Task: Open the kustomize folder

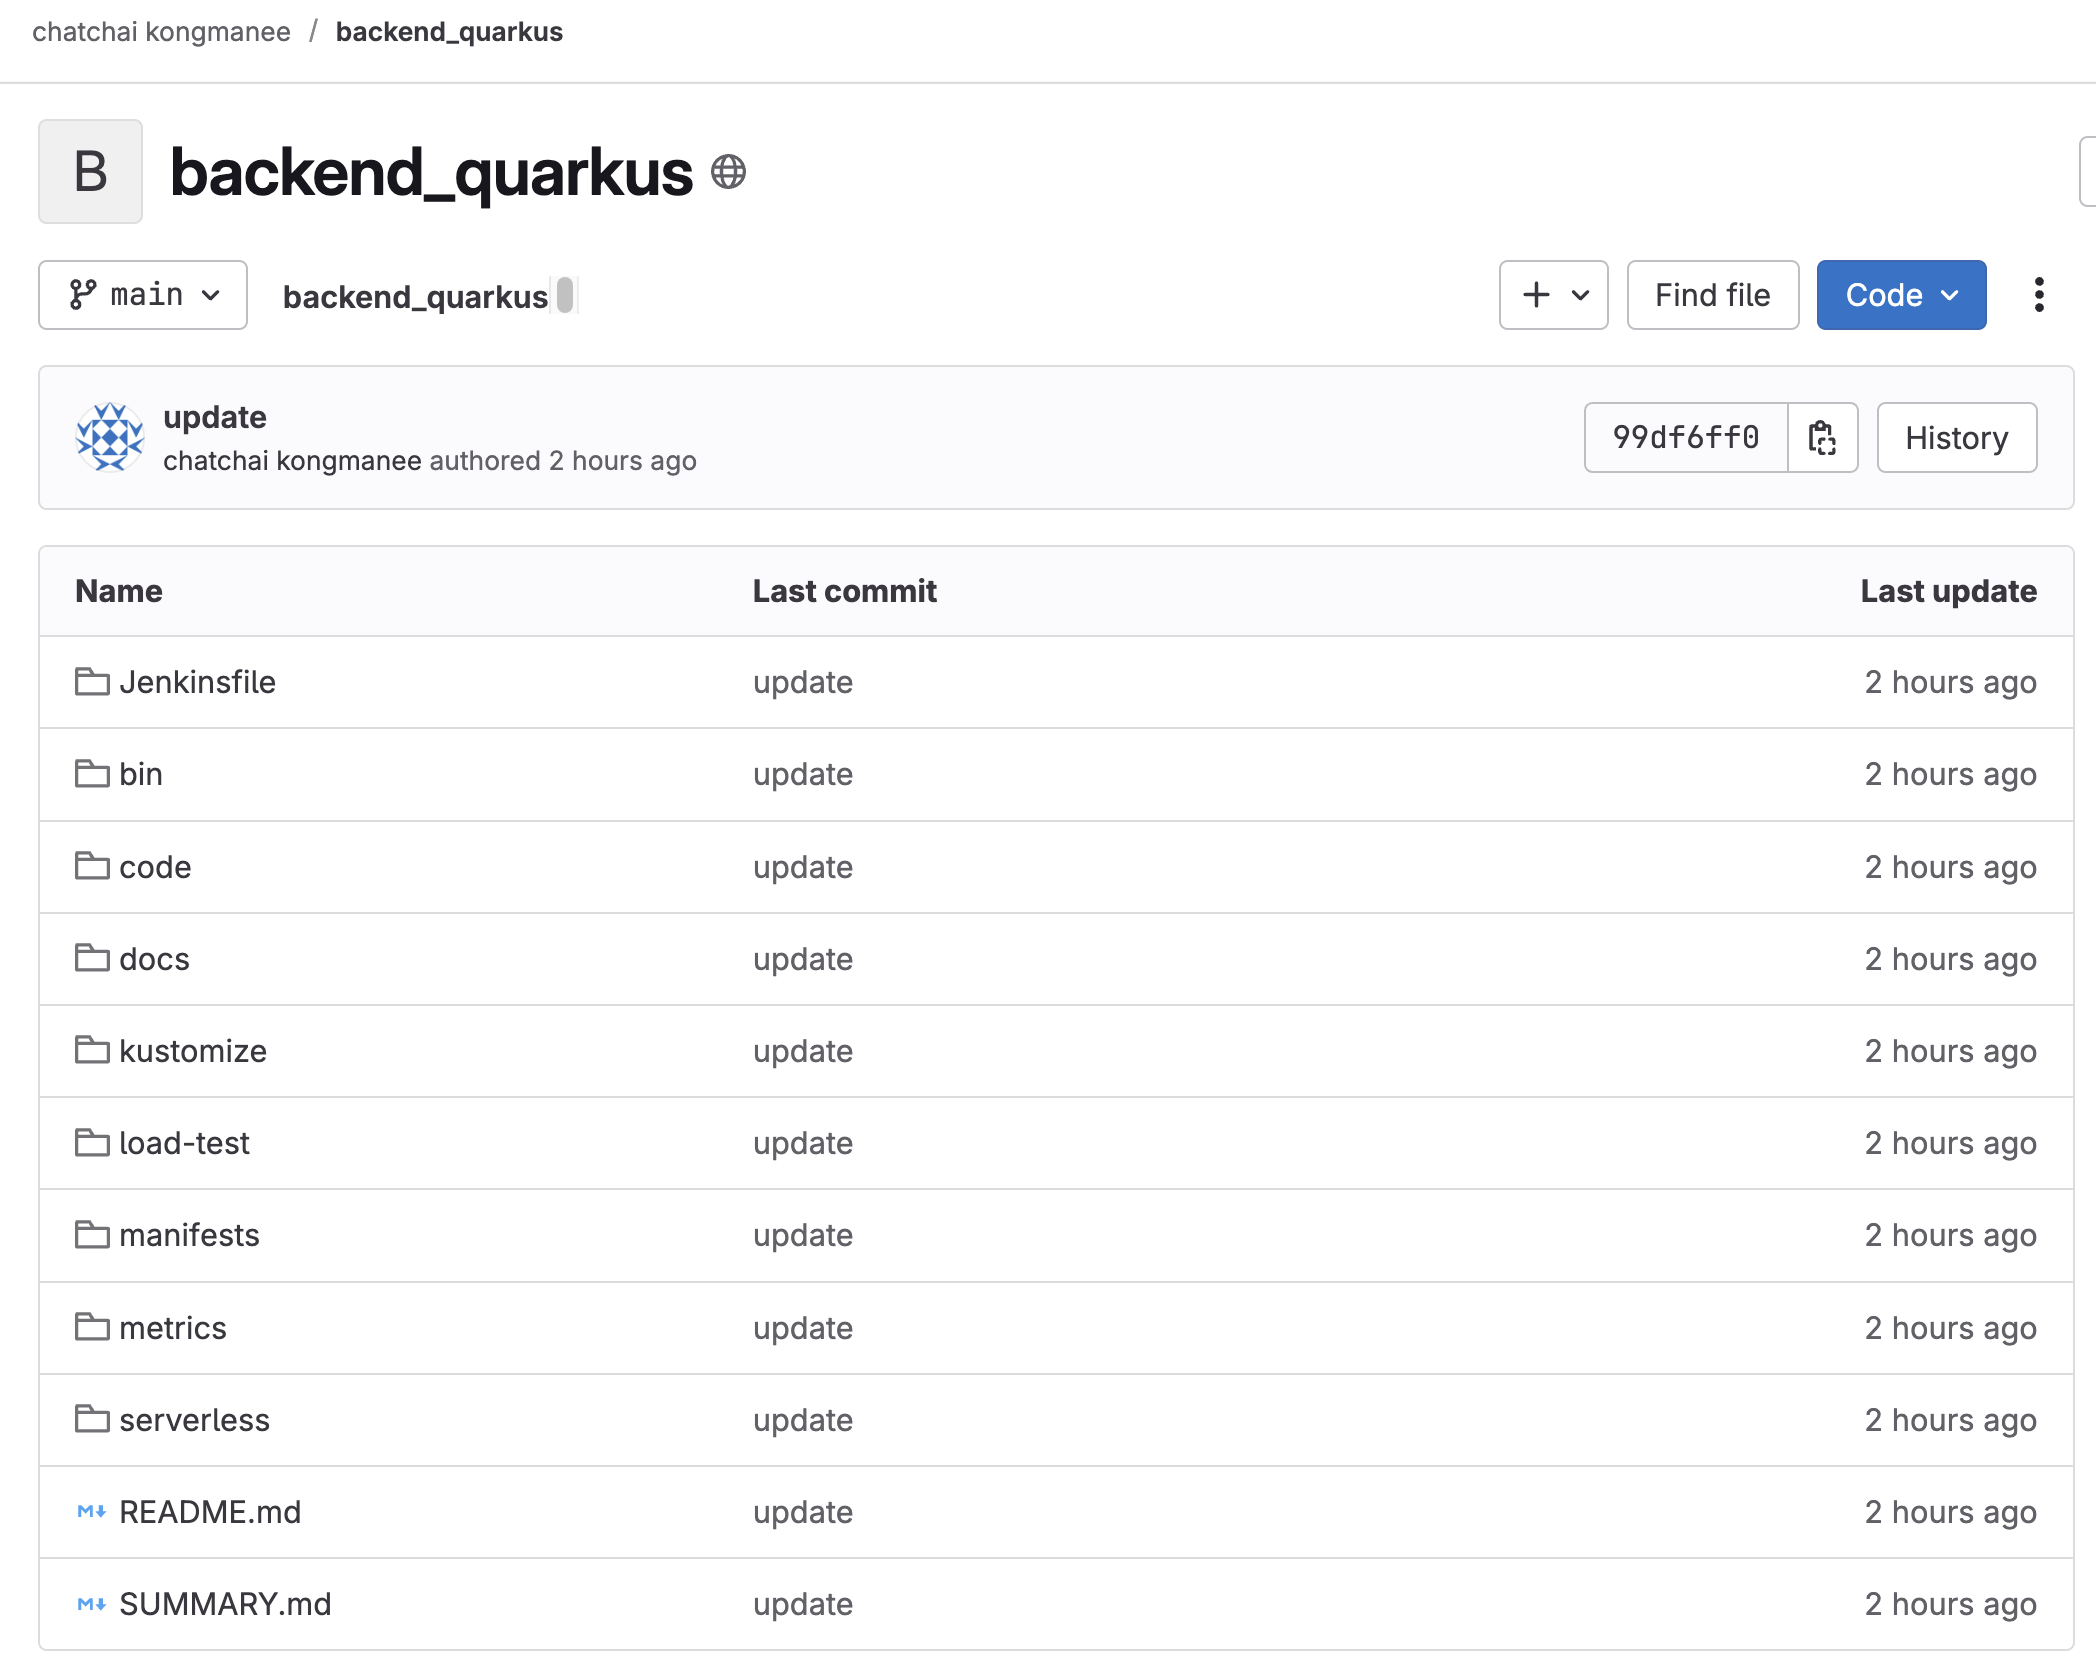Action: pos(193,1051)
